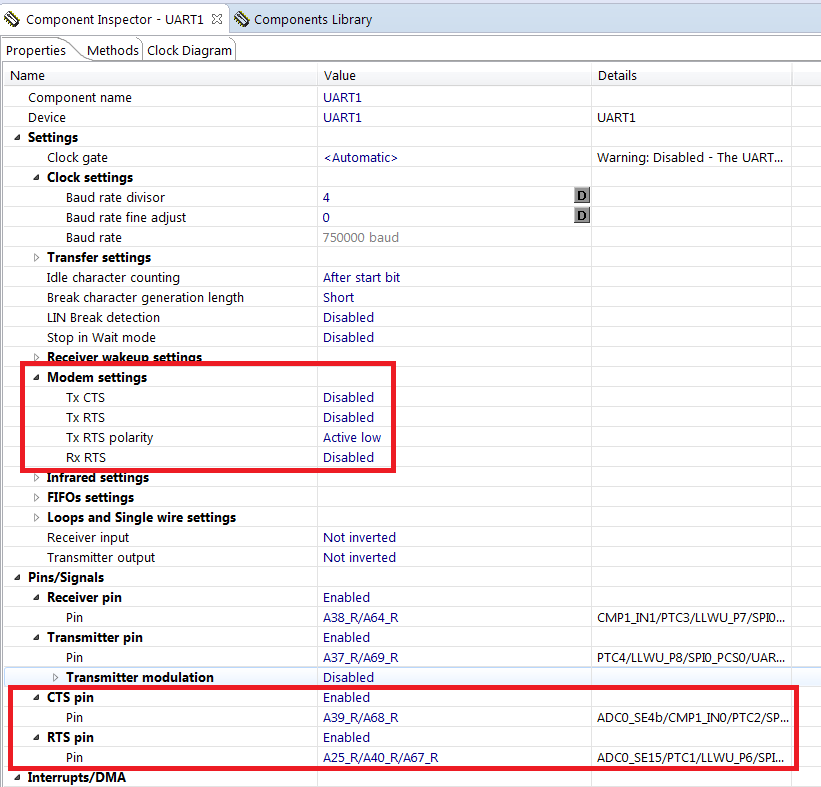The image size is (821, 787).
Task: Open the Properties tab
Action: (x=36, y=50)
